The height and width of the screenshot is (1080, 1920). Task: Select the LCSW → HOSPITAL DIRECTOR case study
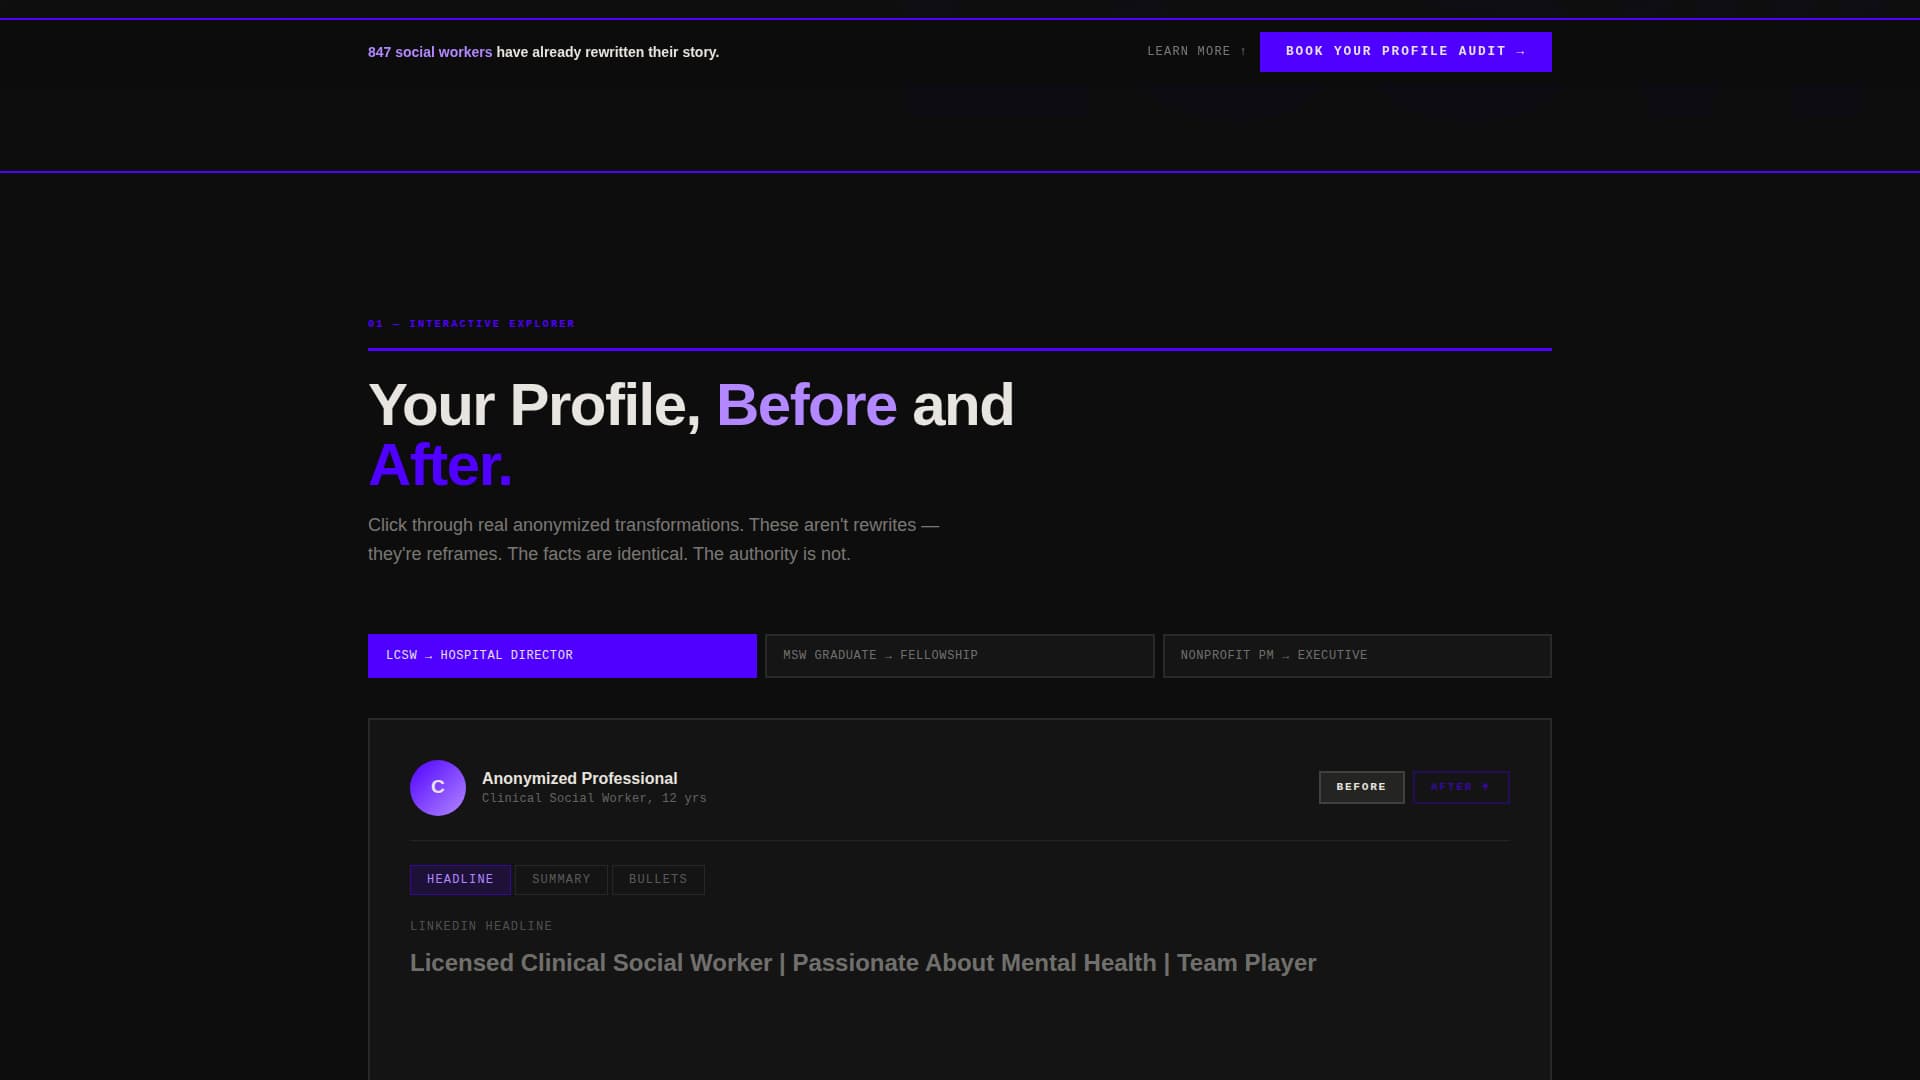click(x=562, y=655)
